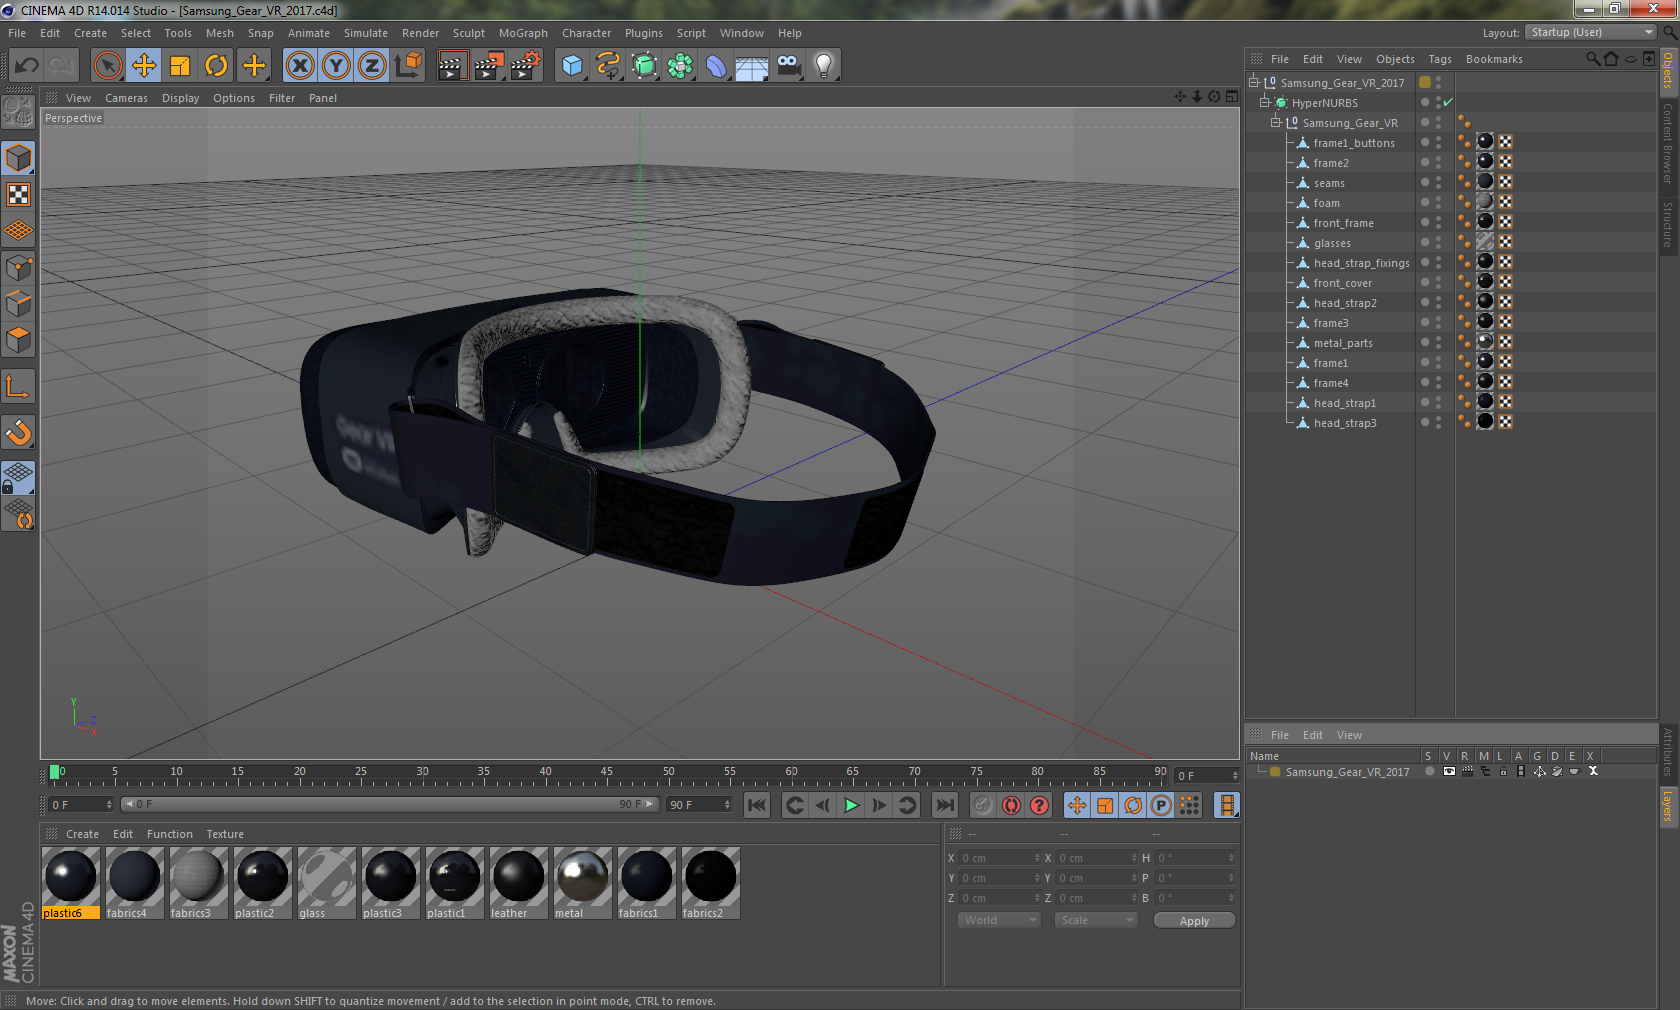Toggle Z-axis lock
Image resolution: width=1680 pixels, height=1010 pixels.
[372, 66]
